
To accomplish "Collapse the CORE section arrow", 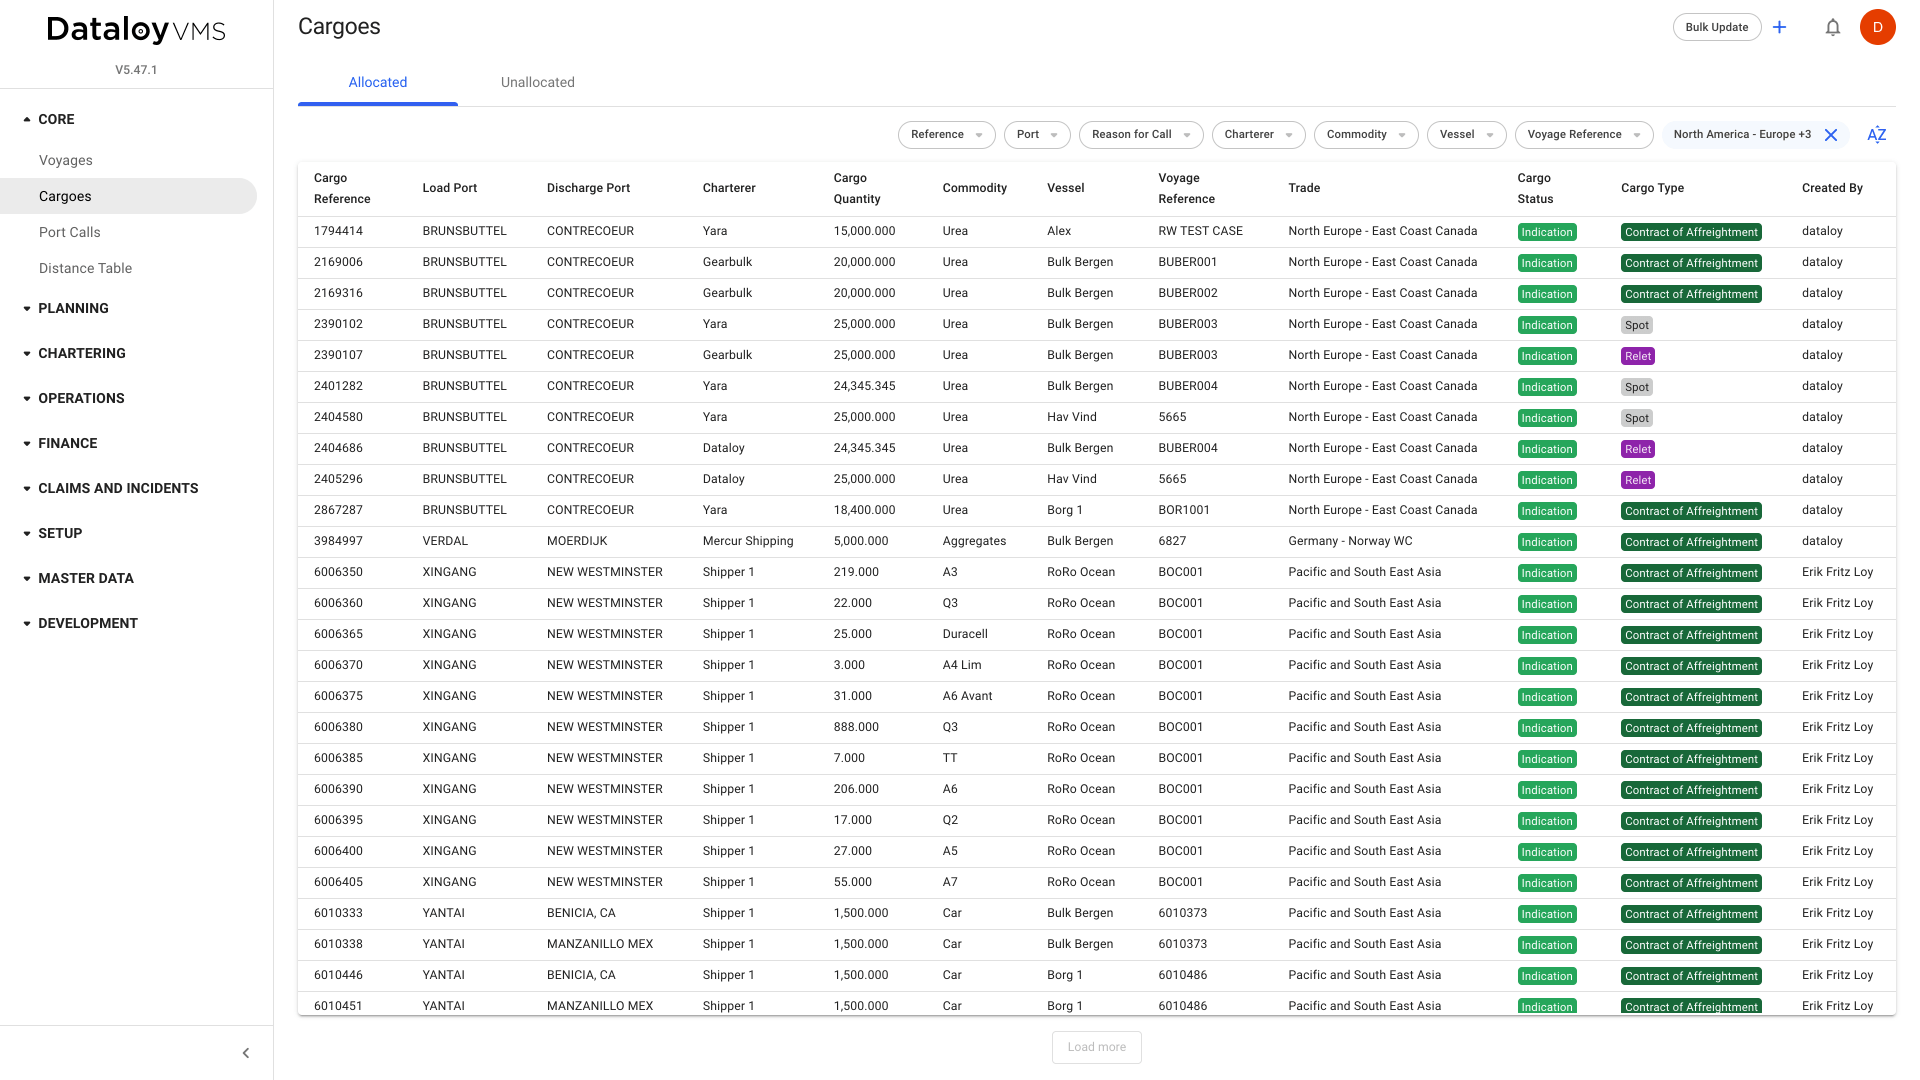I will [27, 119].
